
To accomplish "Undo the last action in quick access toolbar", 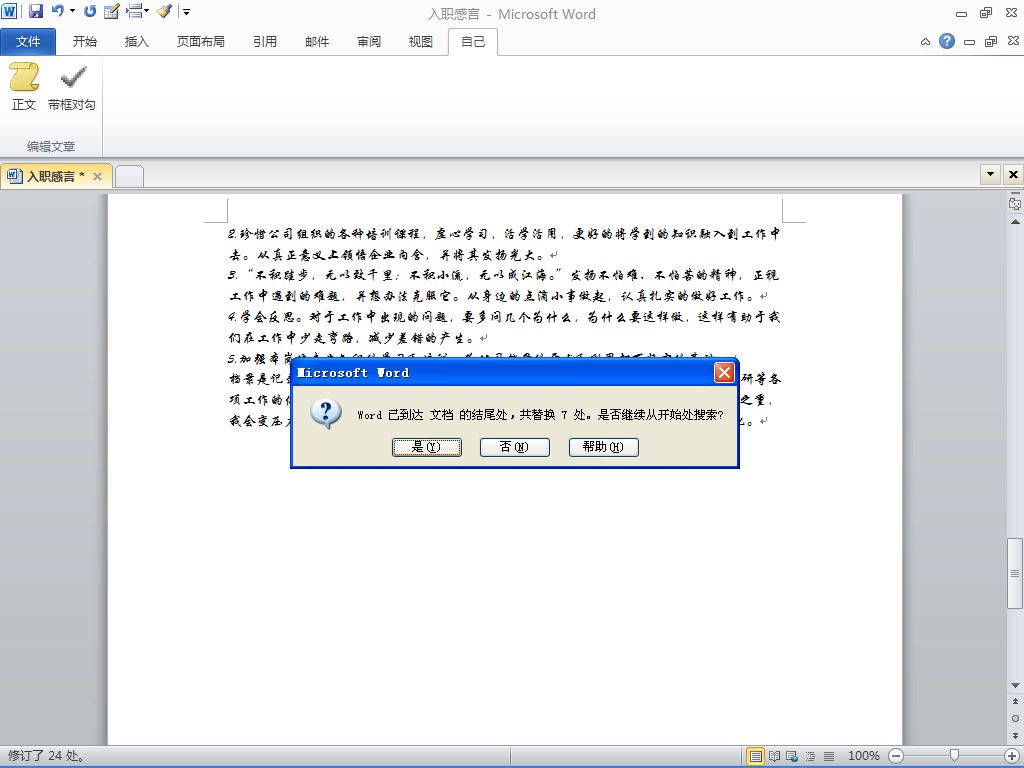I will (57, 10).
